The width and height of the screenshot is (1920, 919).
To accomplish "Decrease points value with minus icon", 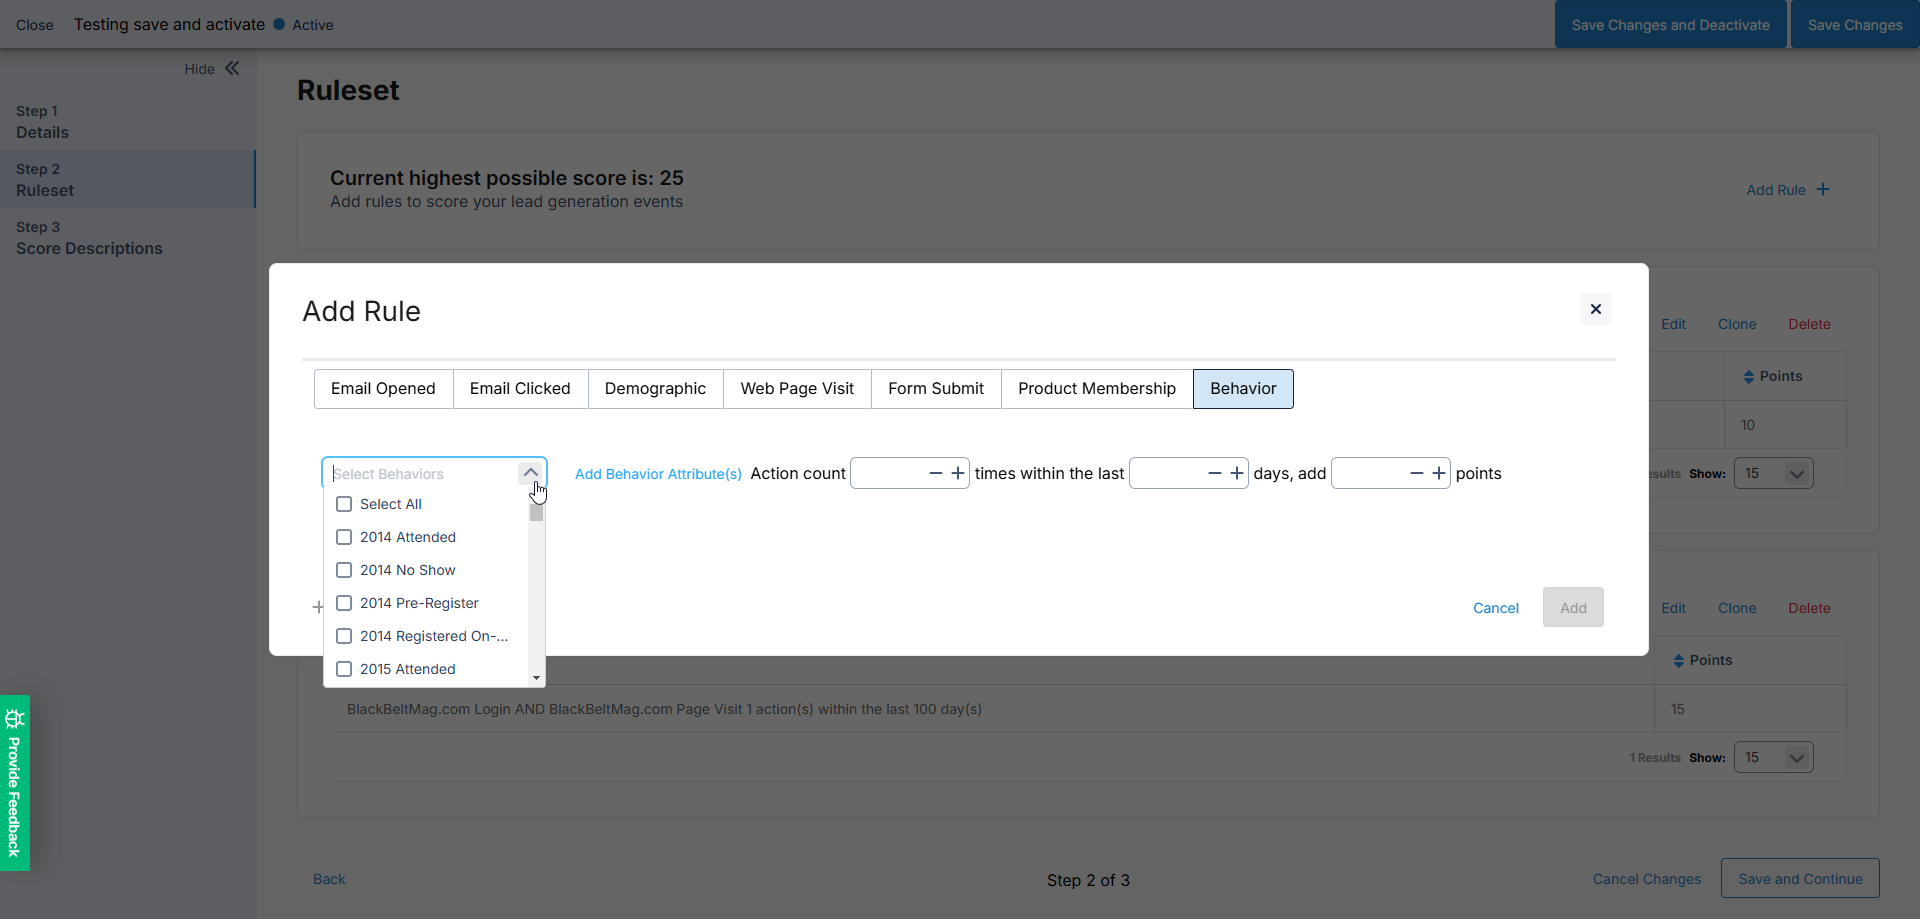I will point(1416,473).
